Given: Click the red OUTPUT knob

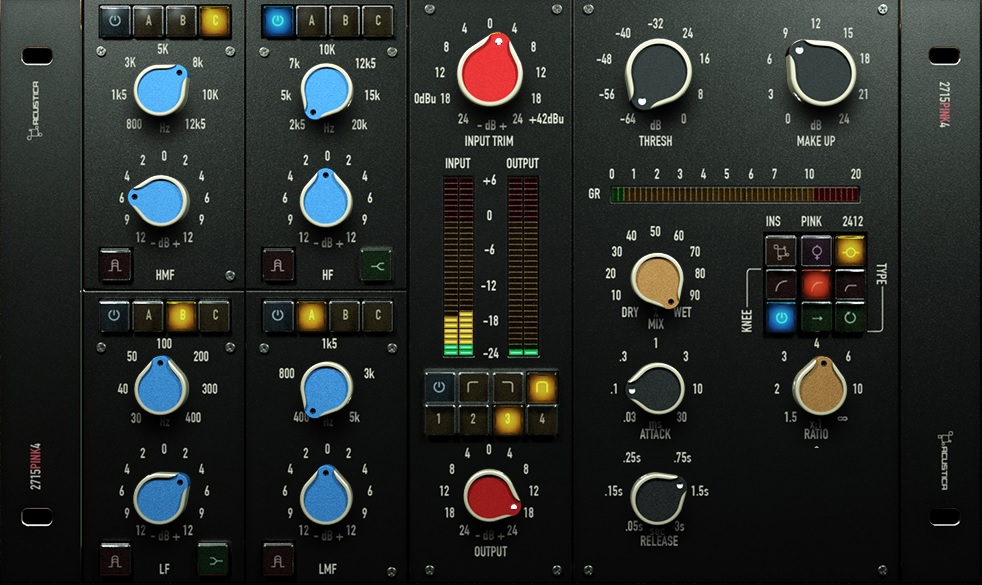Looking at the screenshot, I should (492, 496).
